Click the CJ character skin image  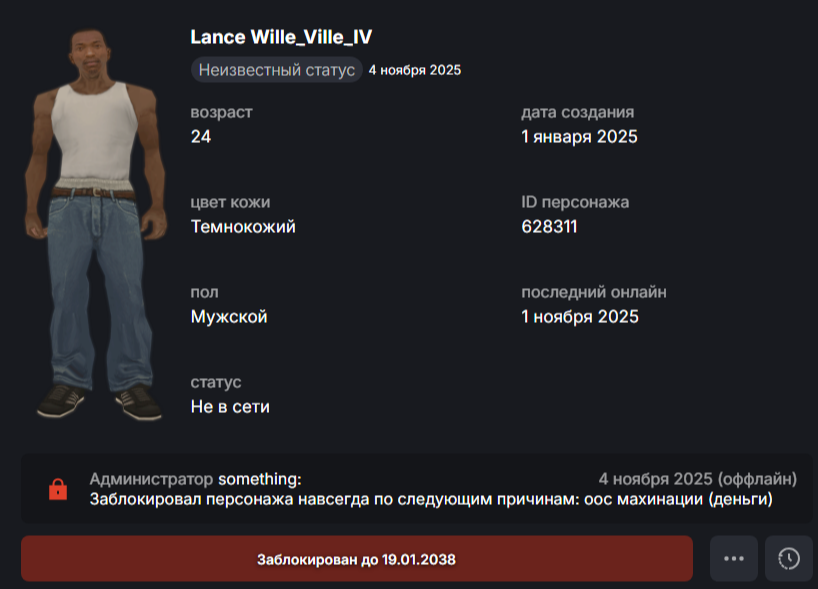point(95,223)
